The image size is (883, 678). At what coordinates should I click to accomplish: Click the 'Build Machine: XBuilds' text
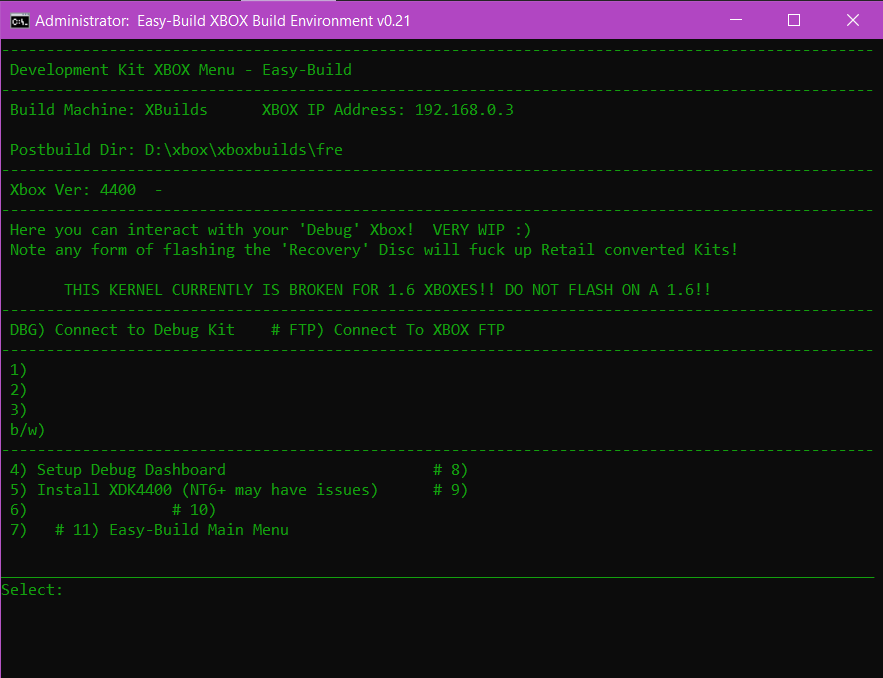click(x=109, y=110)
